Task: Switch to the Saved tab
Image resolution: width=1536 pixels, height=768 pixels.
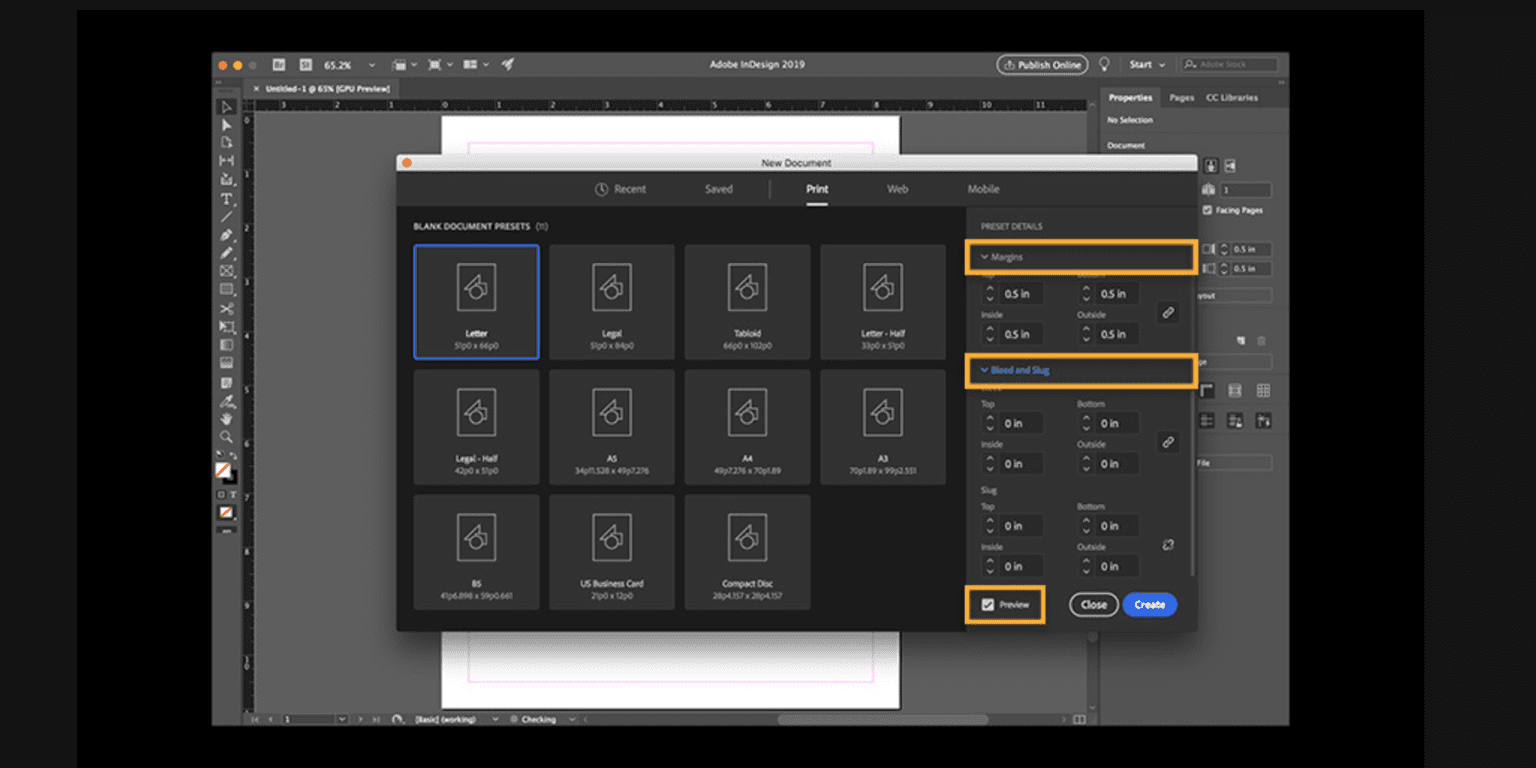Action: pyautogui.click(x=719, y=189)
